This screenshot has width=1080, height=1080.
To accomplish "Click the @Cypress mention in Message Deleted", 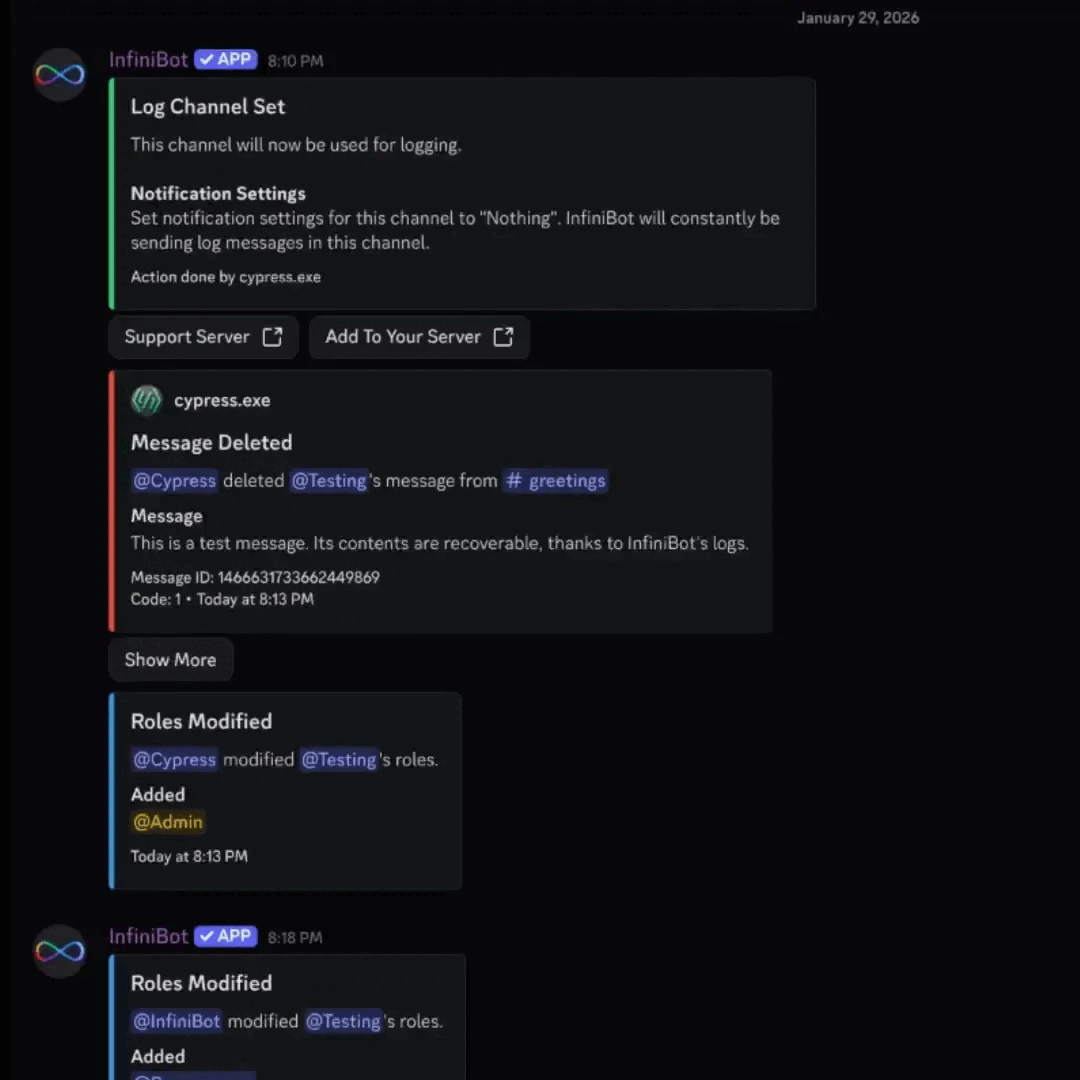I will (174, 481).
